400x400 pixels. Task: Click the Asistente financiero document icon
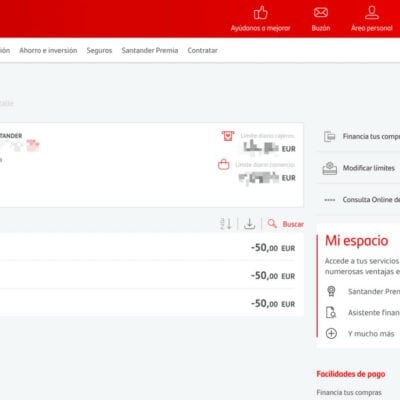[x=331, y=312]
